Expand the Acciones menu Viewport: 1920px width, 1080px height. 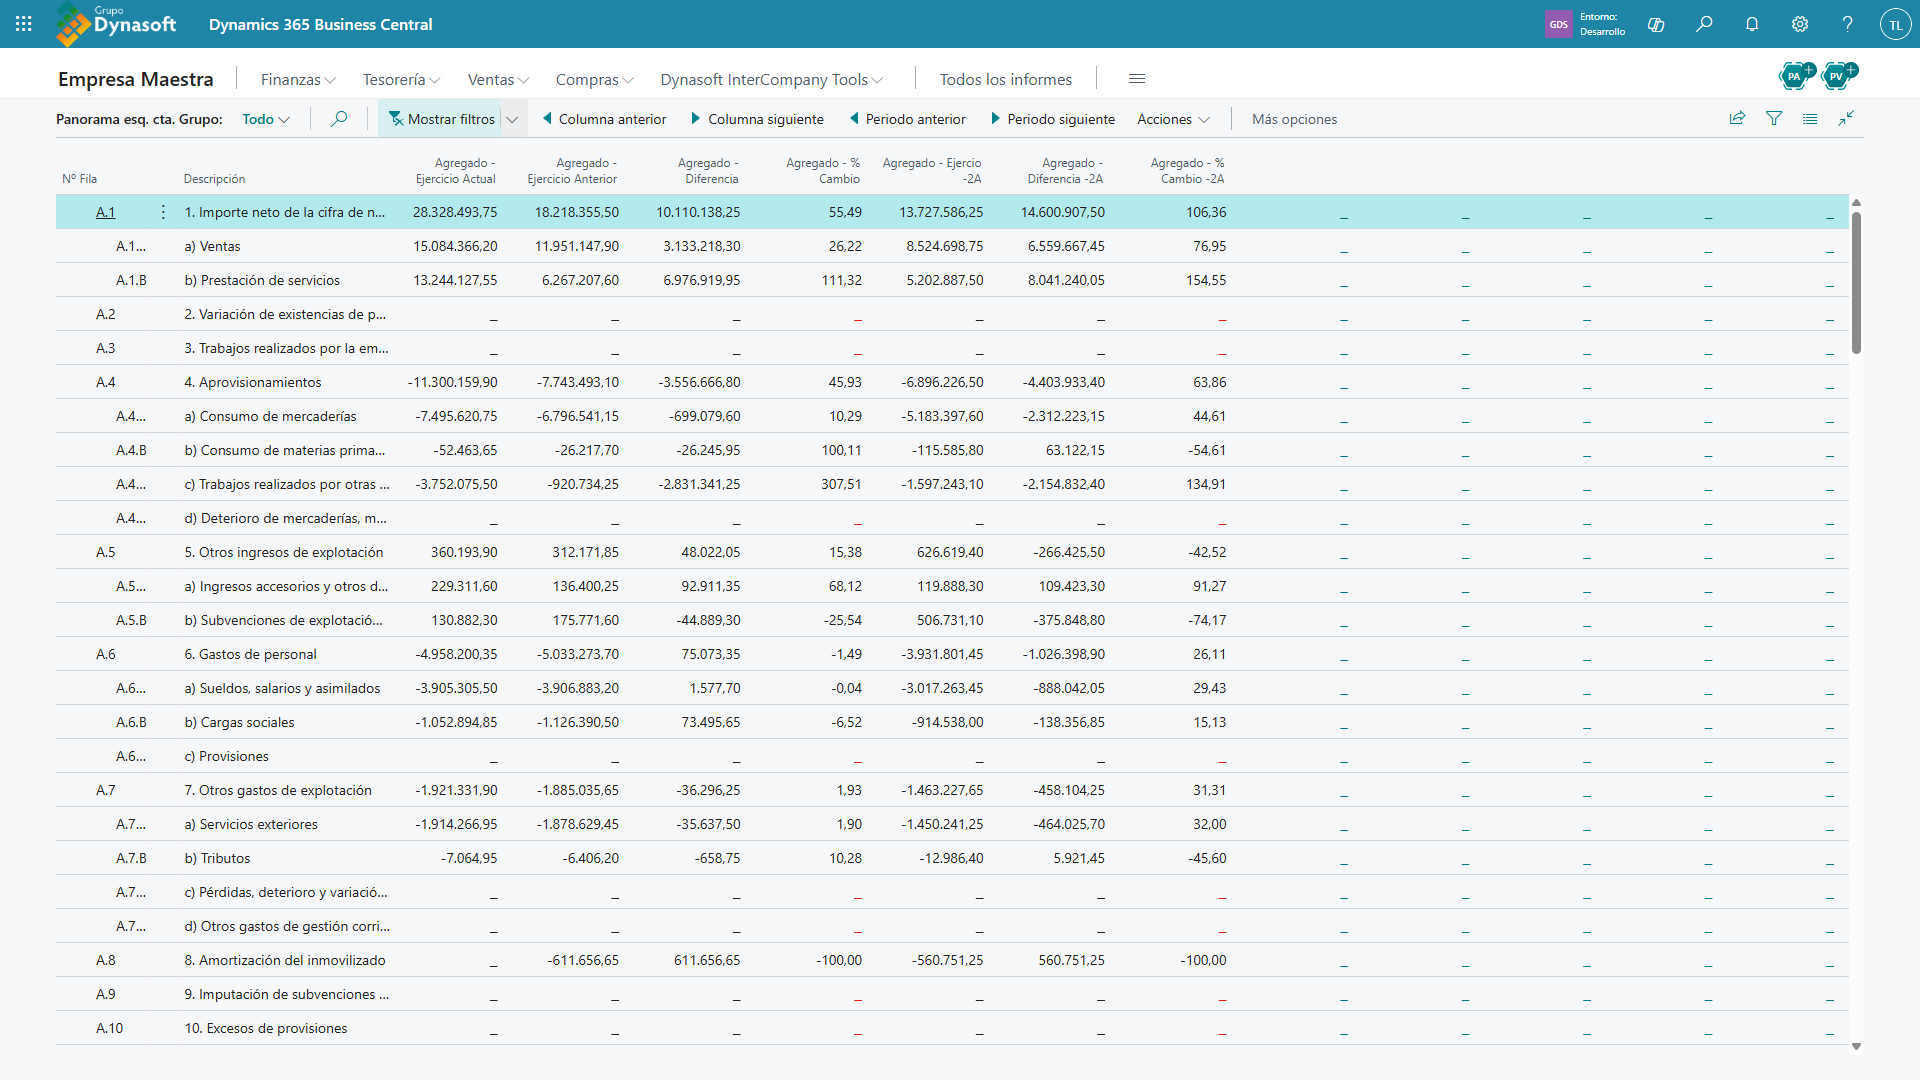1173,119
